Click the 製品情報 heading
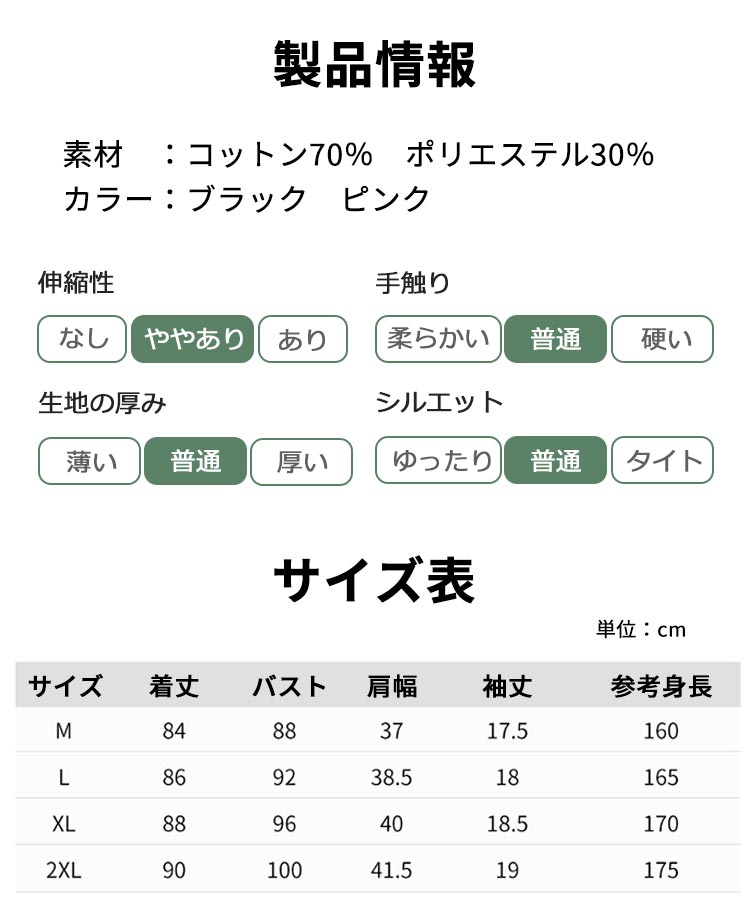 coord(375,65)
